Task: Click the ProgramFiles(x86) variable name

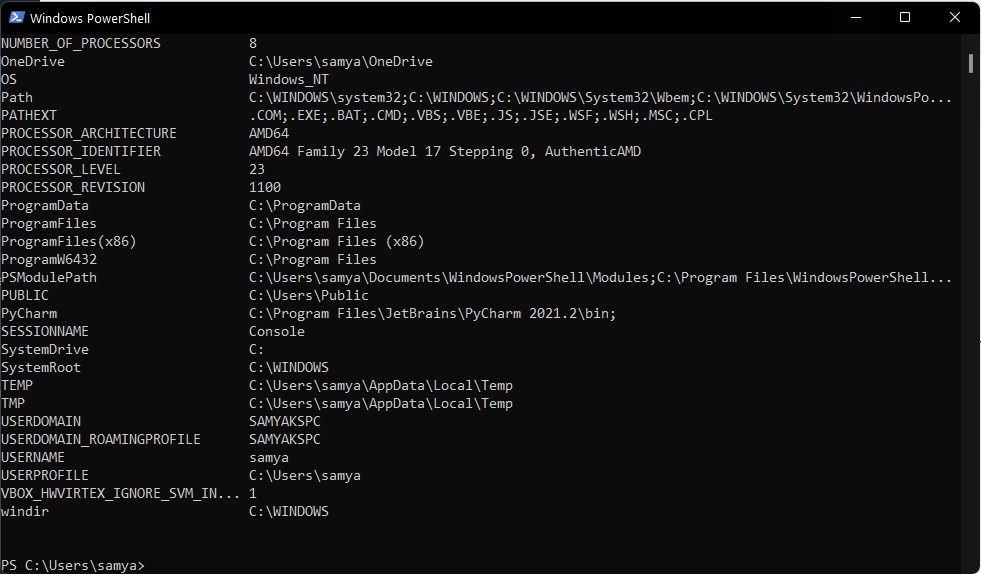Action: pyautogui.click(x=69, y=241)
